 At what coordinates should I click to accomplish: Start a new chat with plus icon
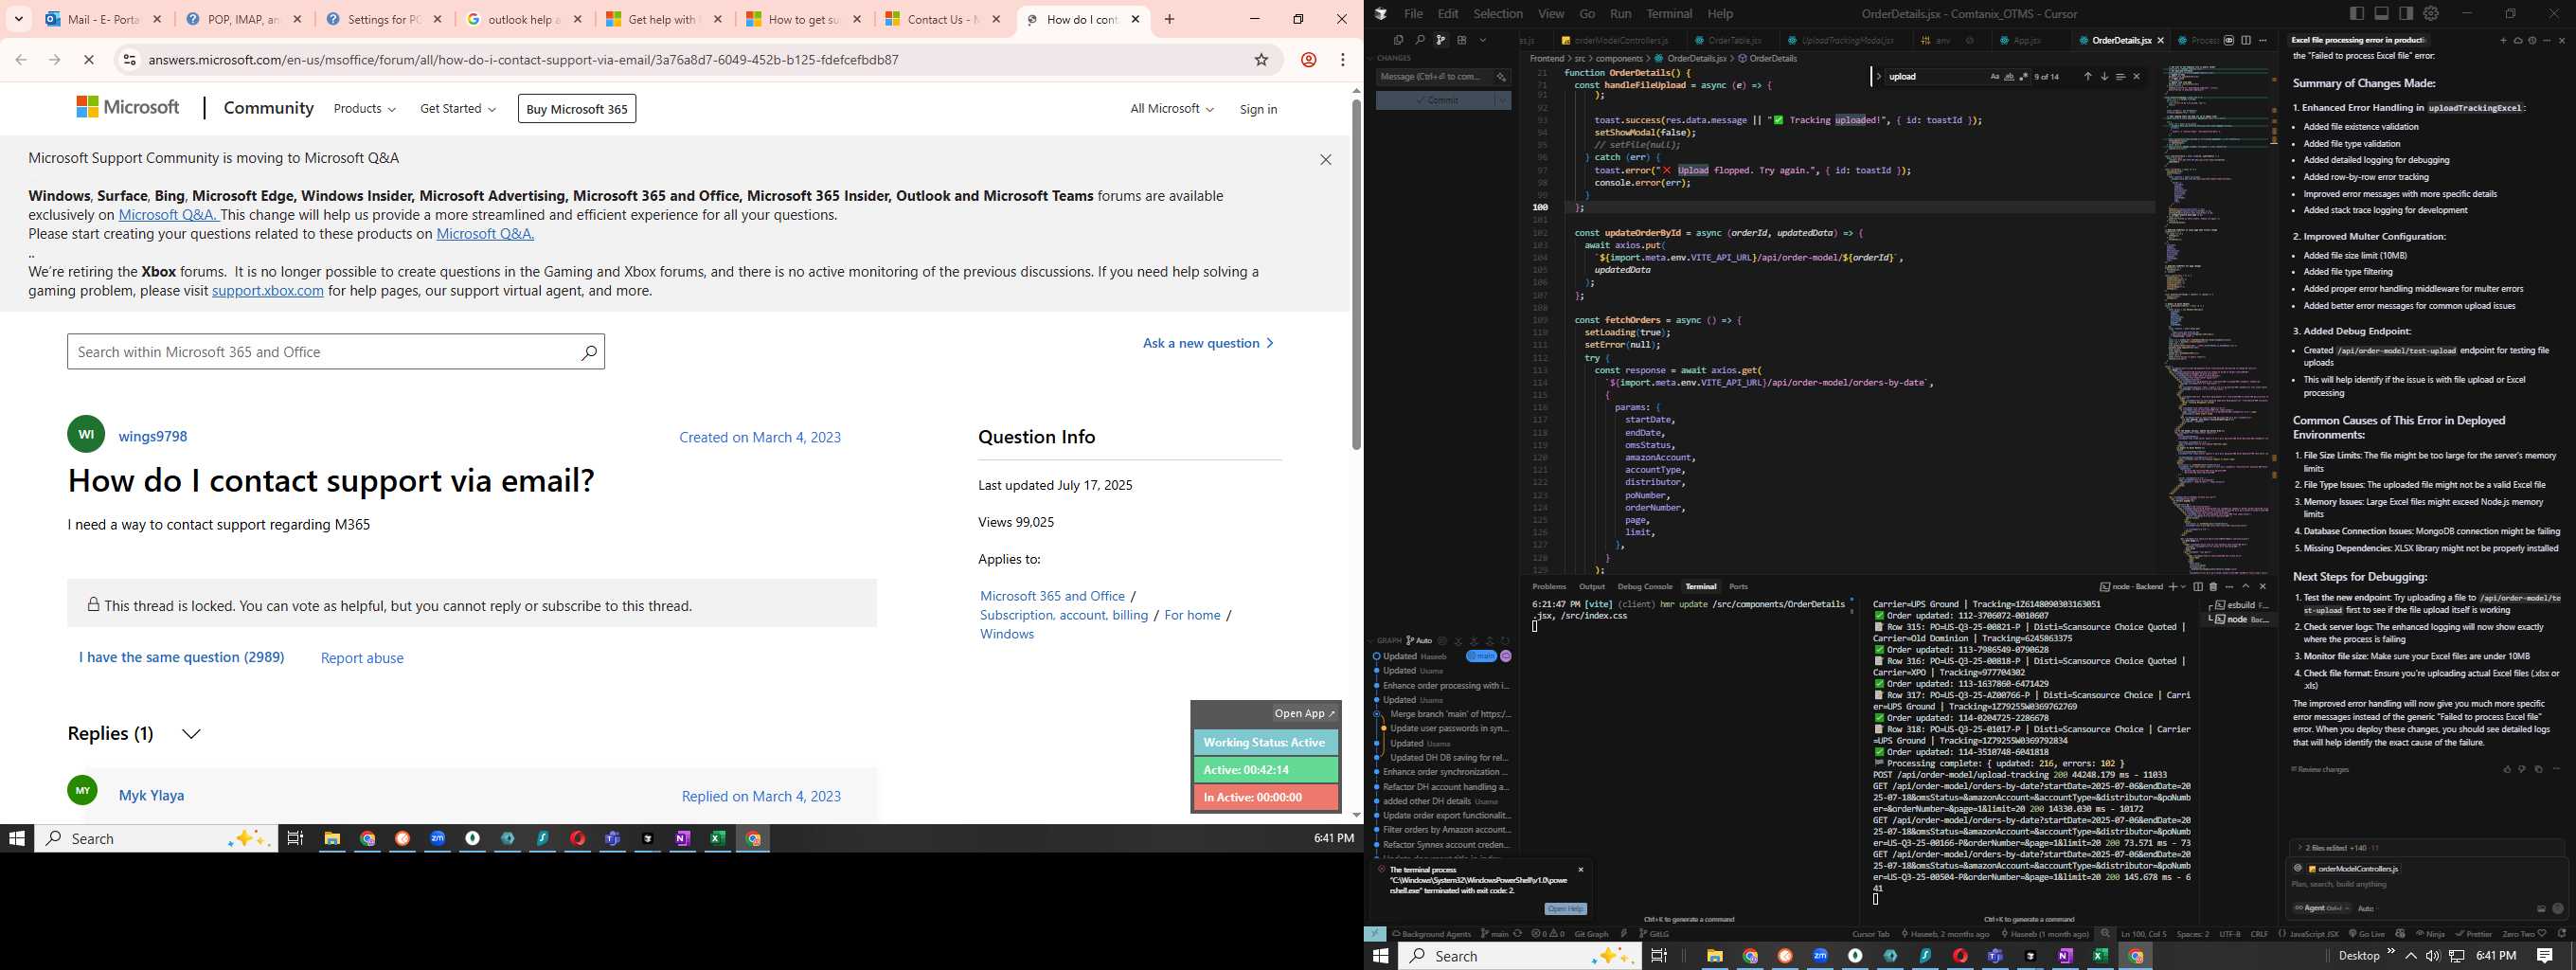2504,41
